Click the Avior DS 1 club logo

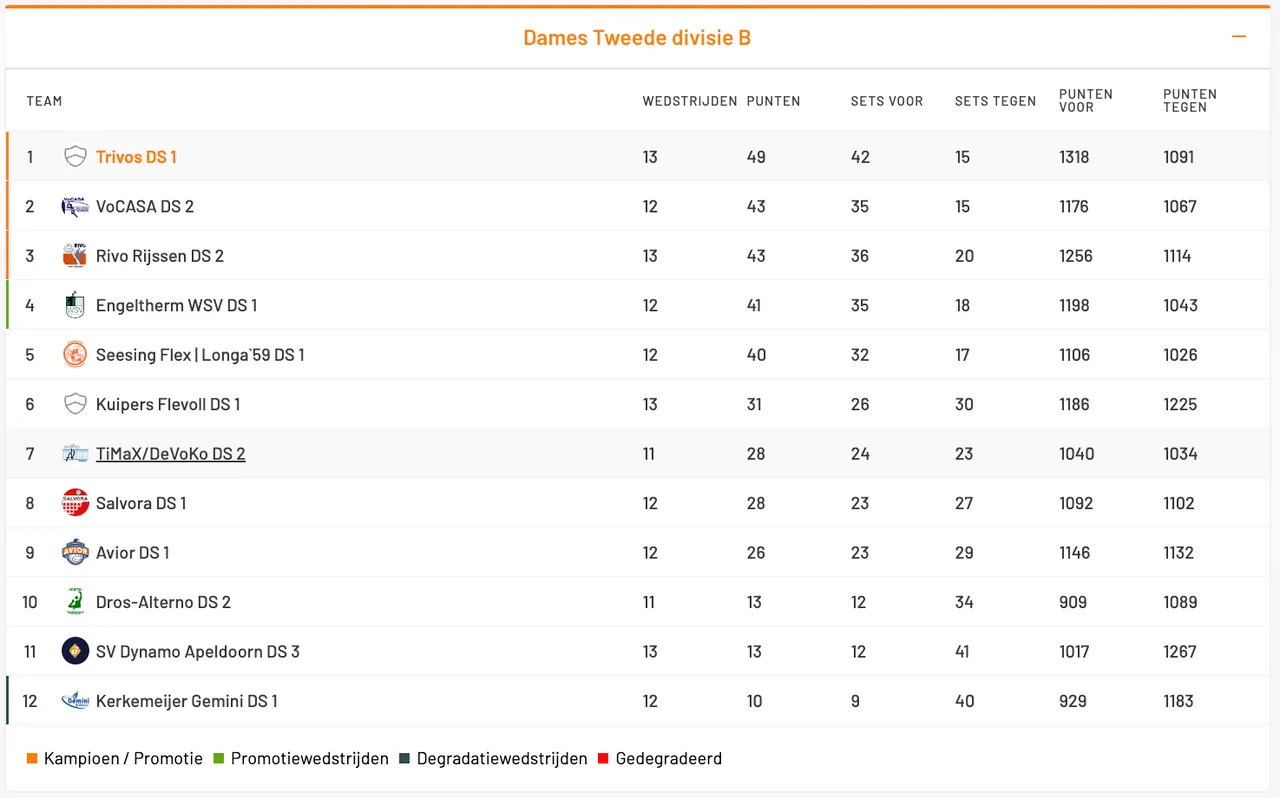[x=75, y=553]
